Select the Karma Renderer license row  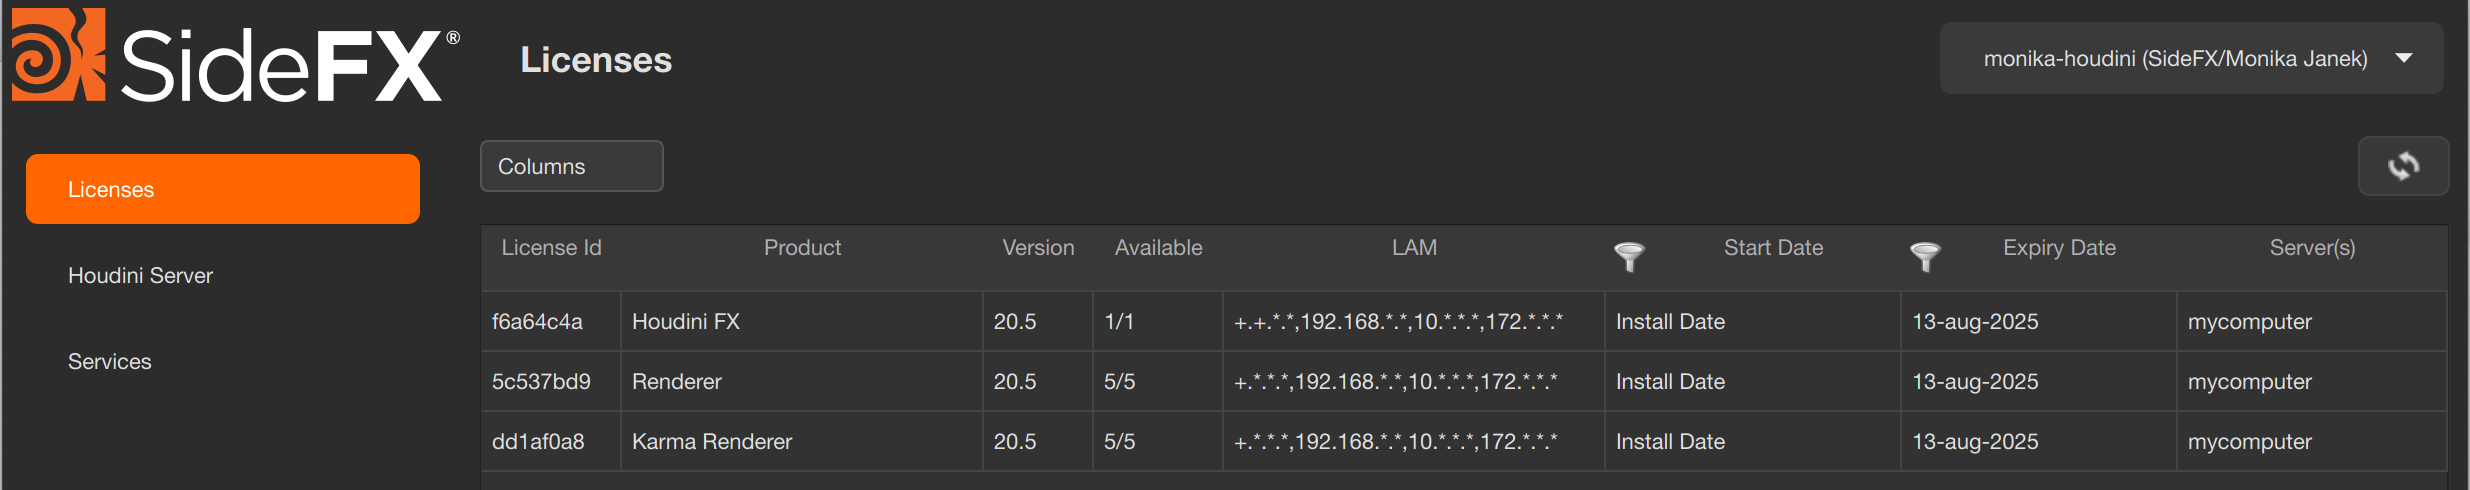(x=712, y=442)
